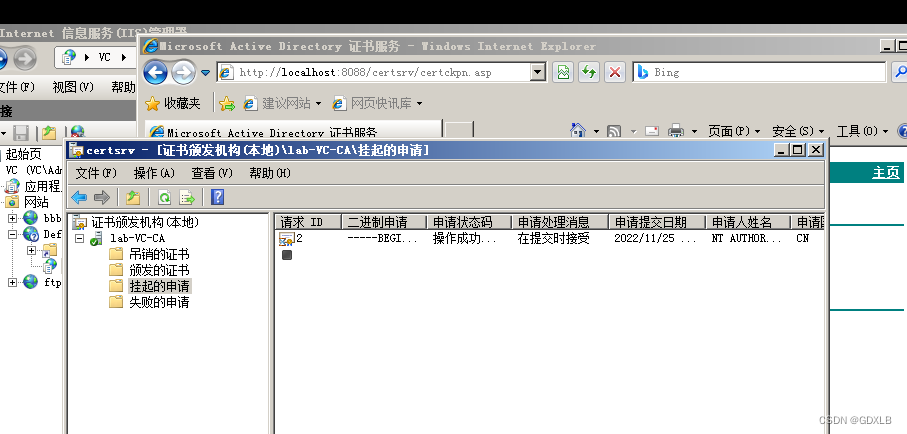Open 失败的申请 folder

pyautogui.click(x=159, y=302)
